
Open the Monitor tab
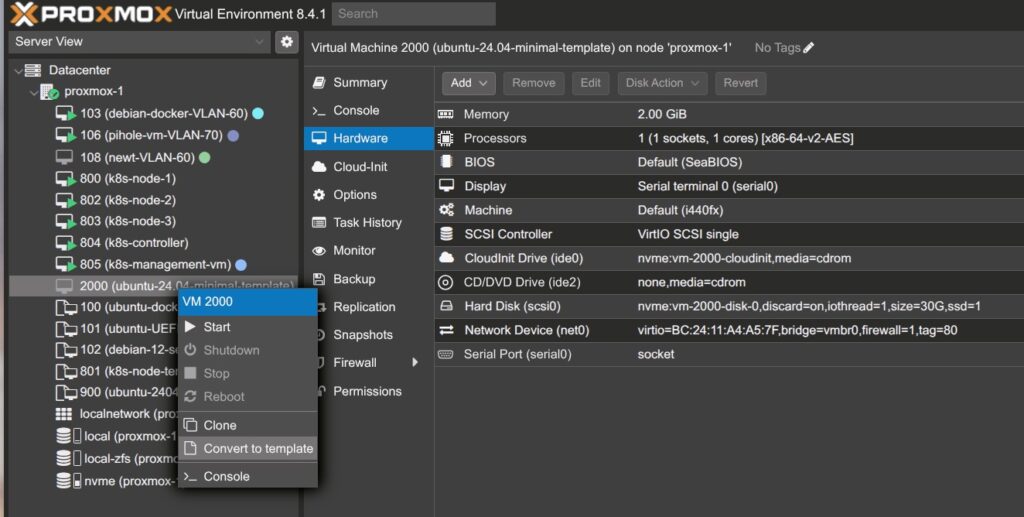369,251
